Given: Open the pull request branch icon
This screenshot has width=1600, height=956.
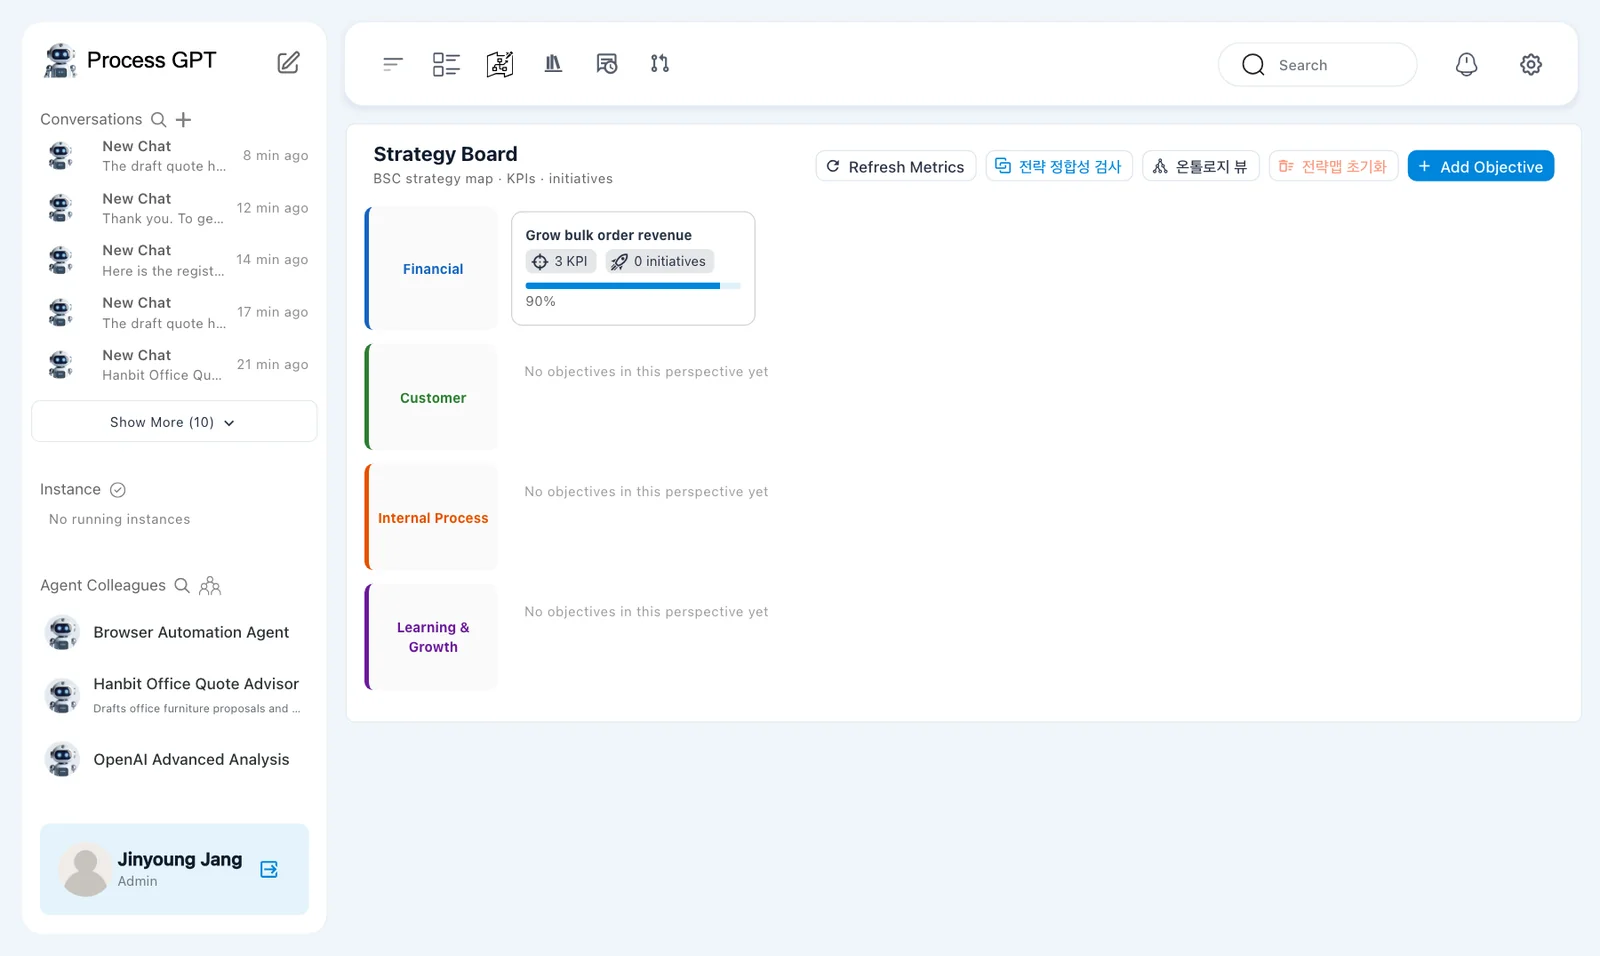Looking at the screenshot, I should 660,64.
